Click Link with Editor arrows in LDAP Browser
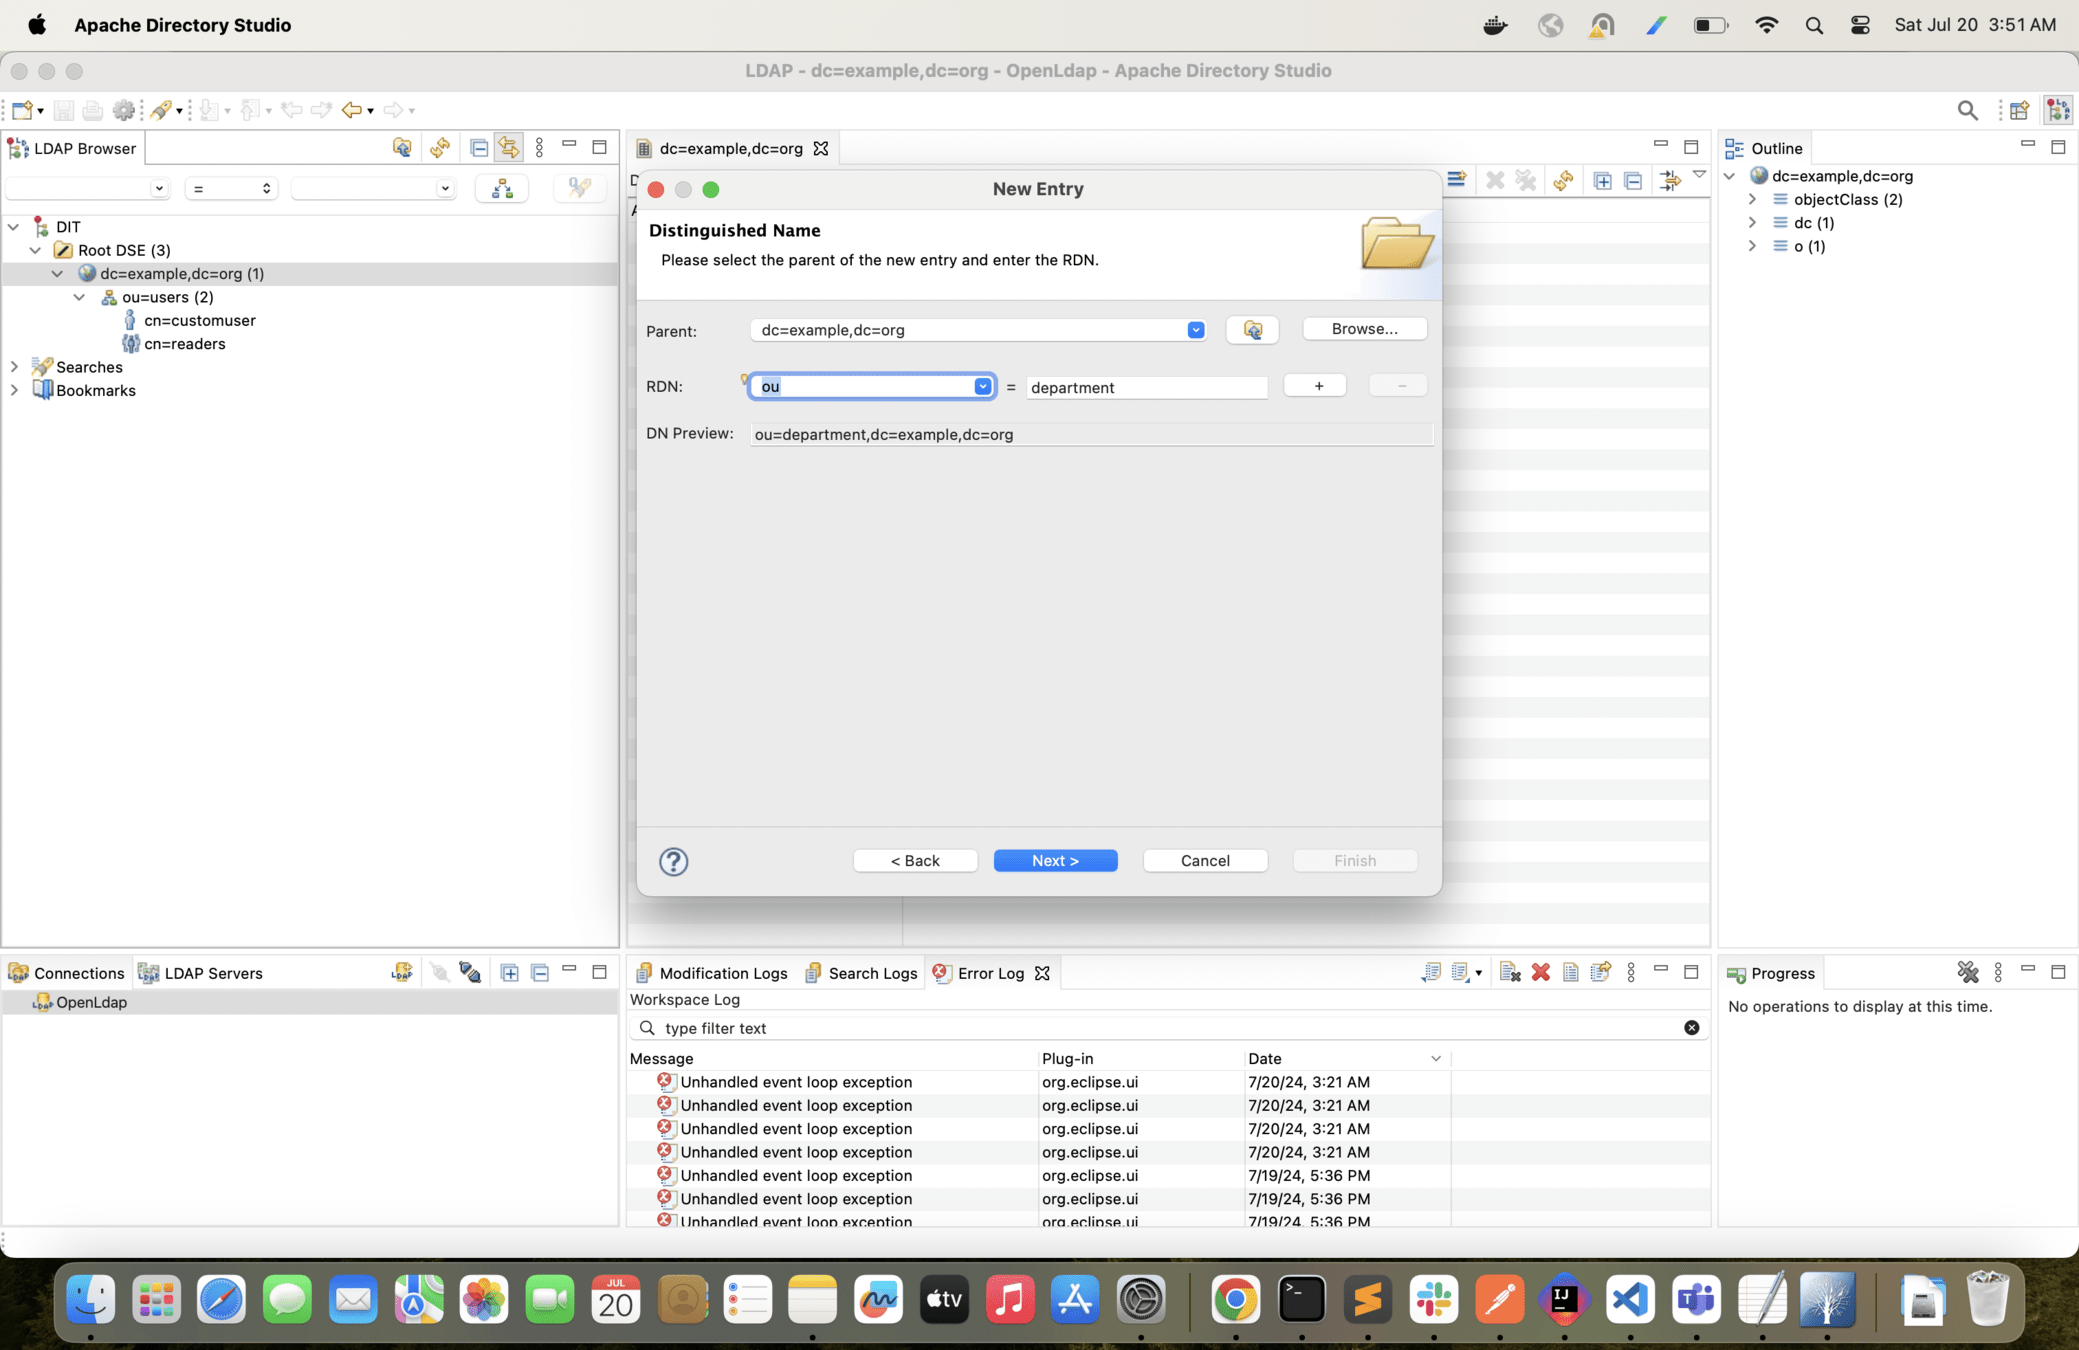Viewport: 2079px width, 1350px height. [x=509, y=148]
